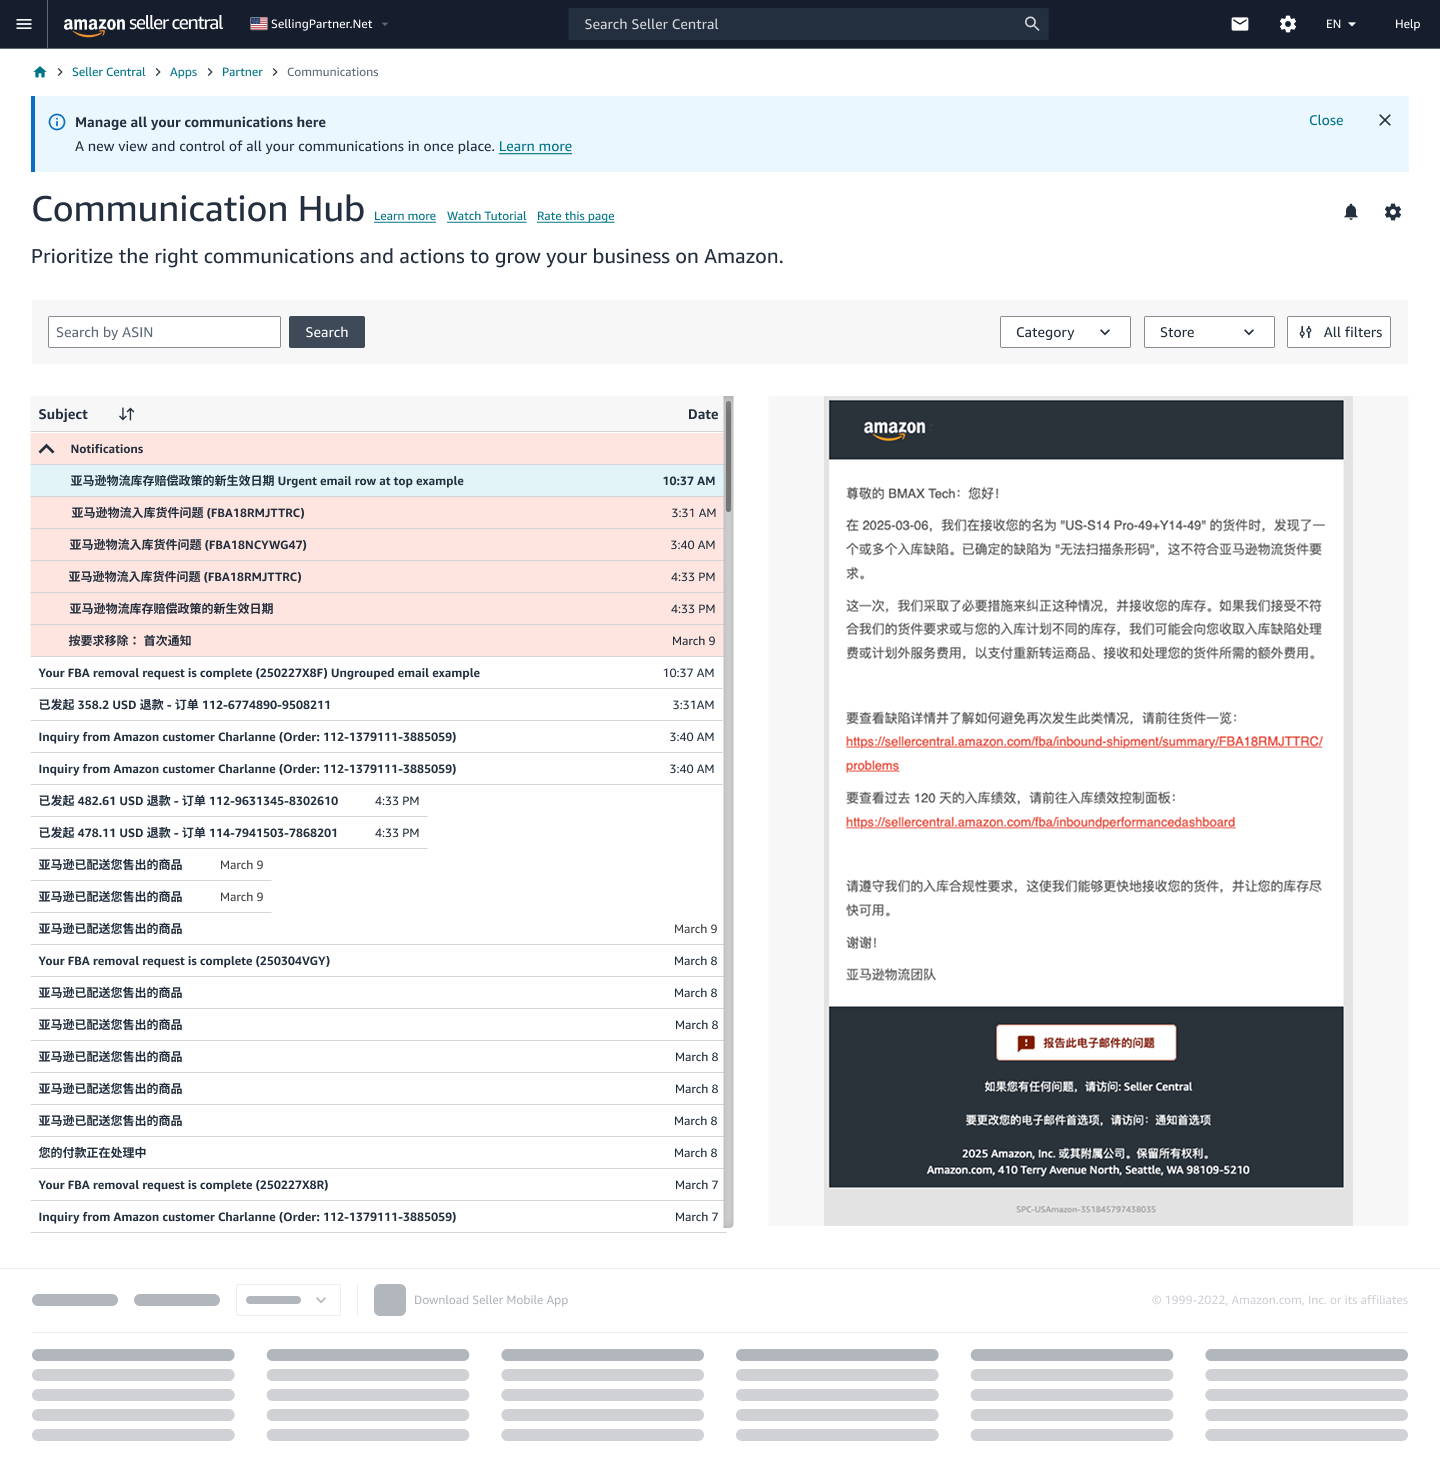The width and height of the screenshot is (1440, 1457).
Task: Click Rate this page link
Action: [575, 216]
